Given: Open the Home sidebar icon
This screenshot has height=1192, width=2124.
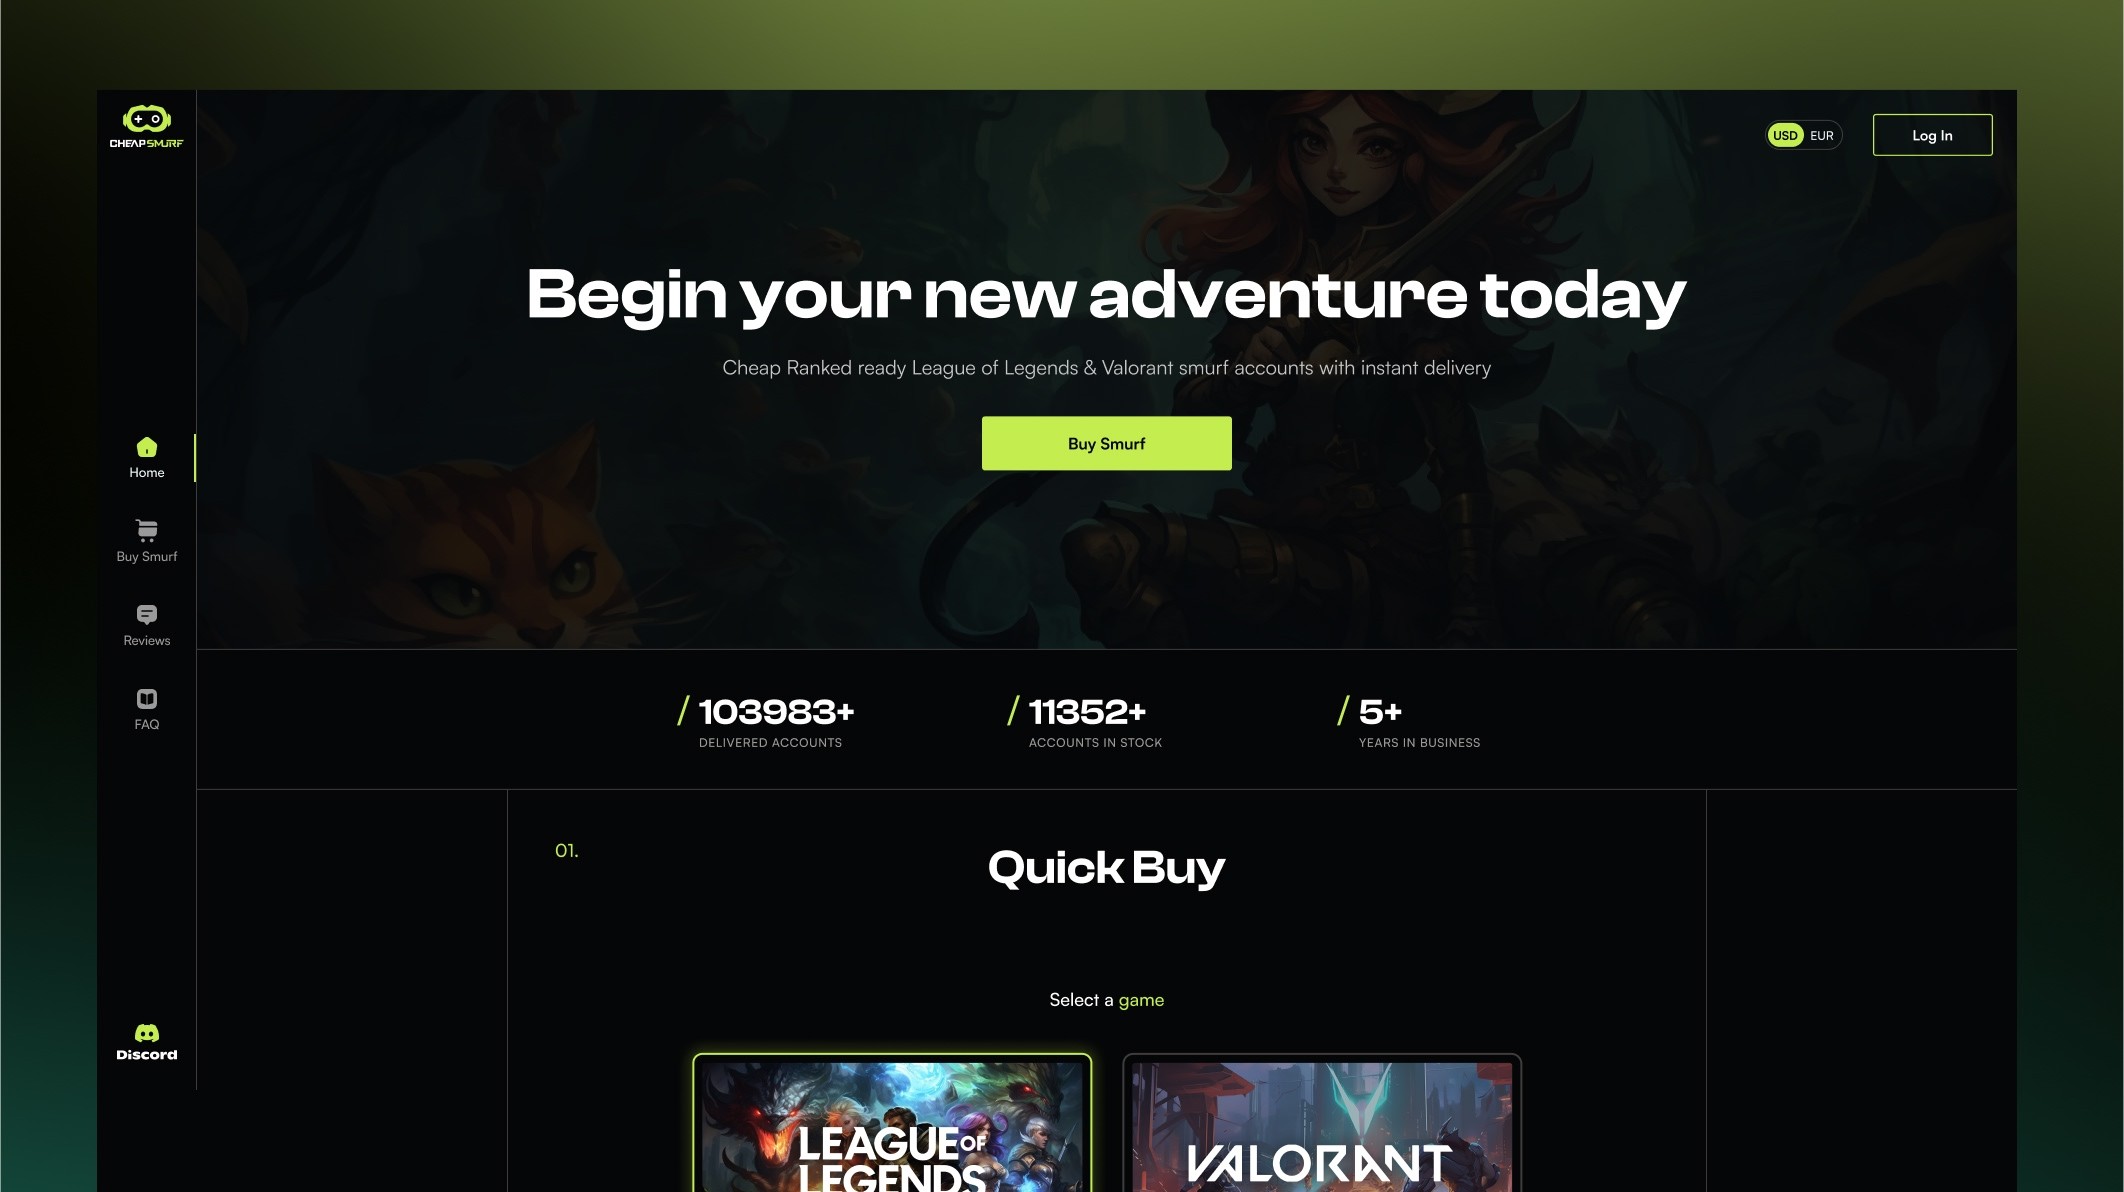Looking at the screenshot, I should click(147, 447).
